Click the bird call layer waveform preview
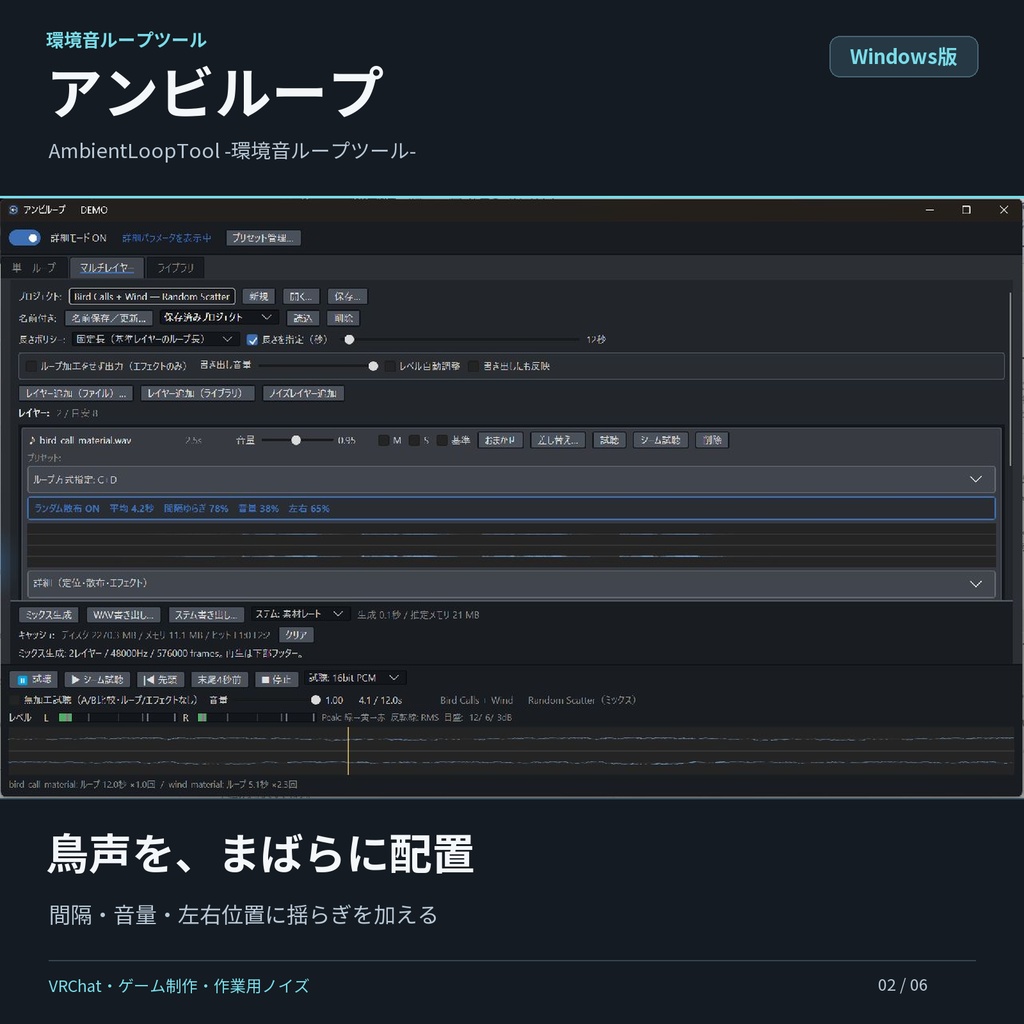 point(511,545)
